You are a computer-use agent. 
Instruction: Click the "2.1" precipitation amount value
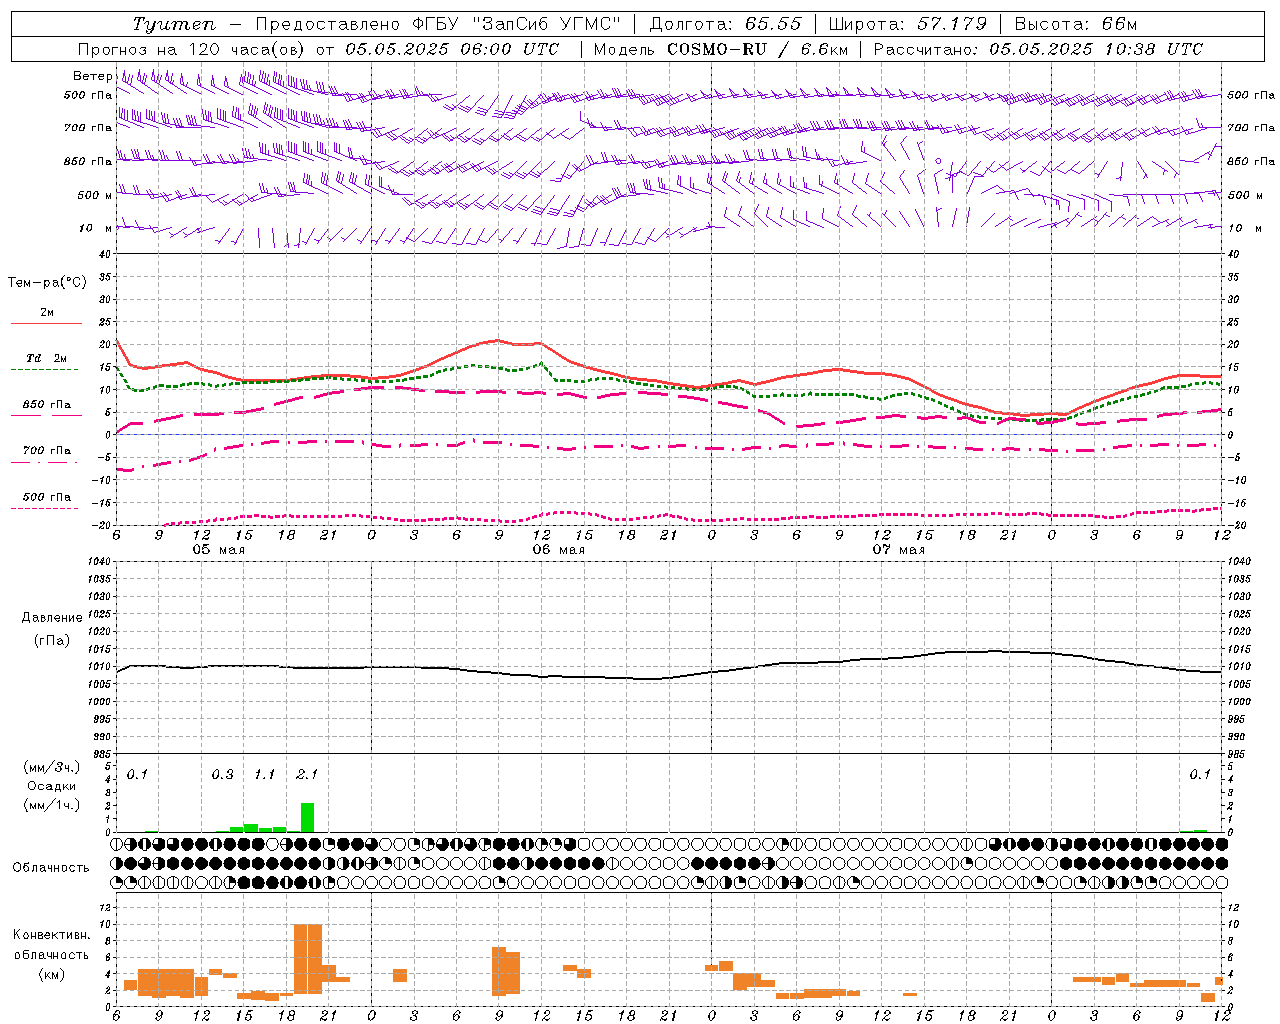[x=307, y=774]
